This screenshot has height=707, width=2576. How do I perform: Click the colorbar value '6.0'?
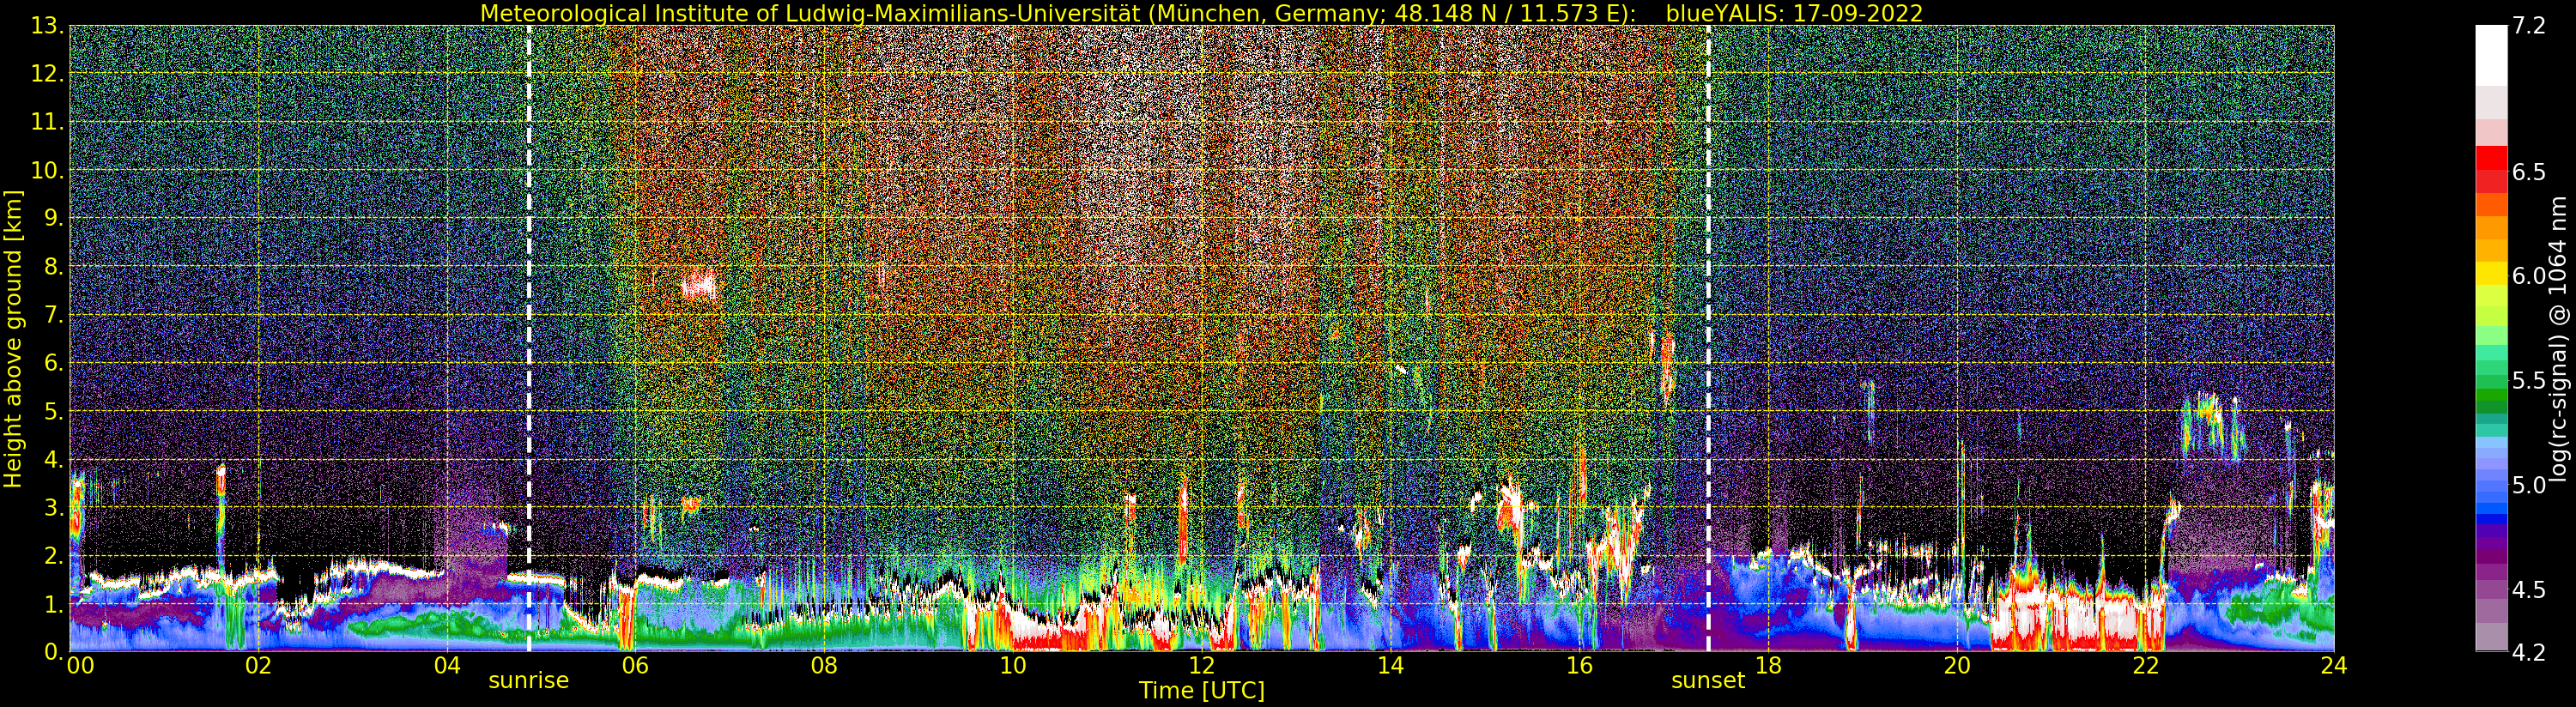coord(2529,276)
